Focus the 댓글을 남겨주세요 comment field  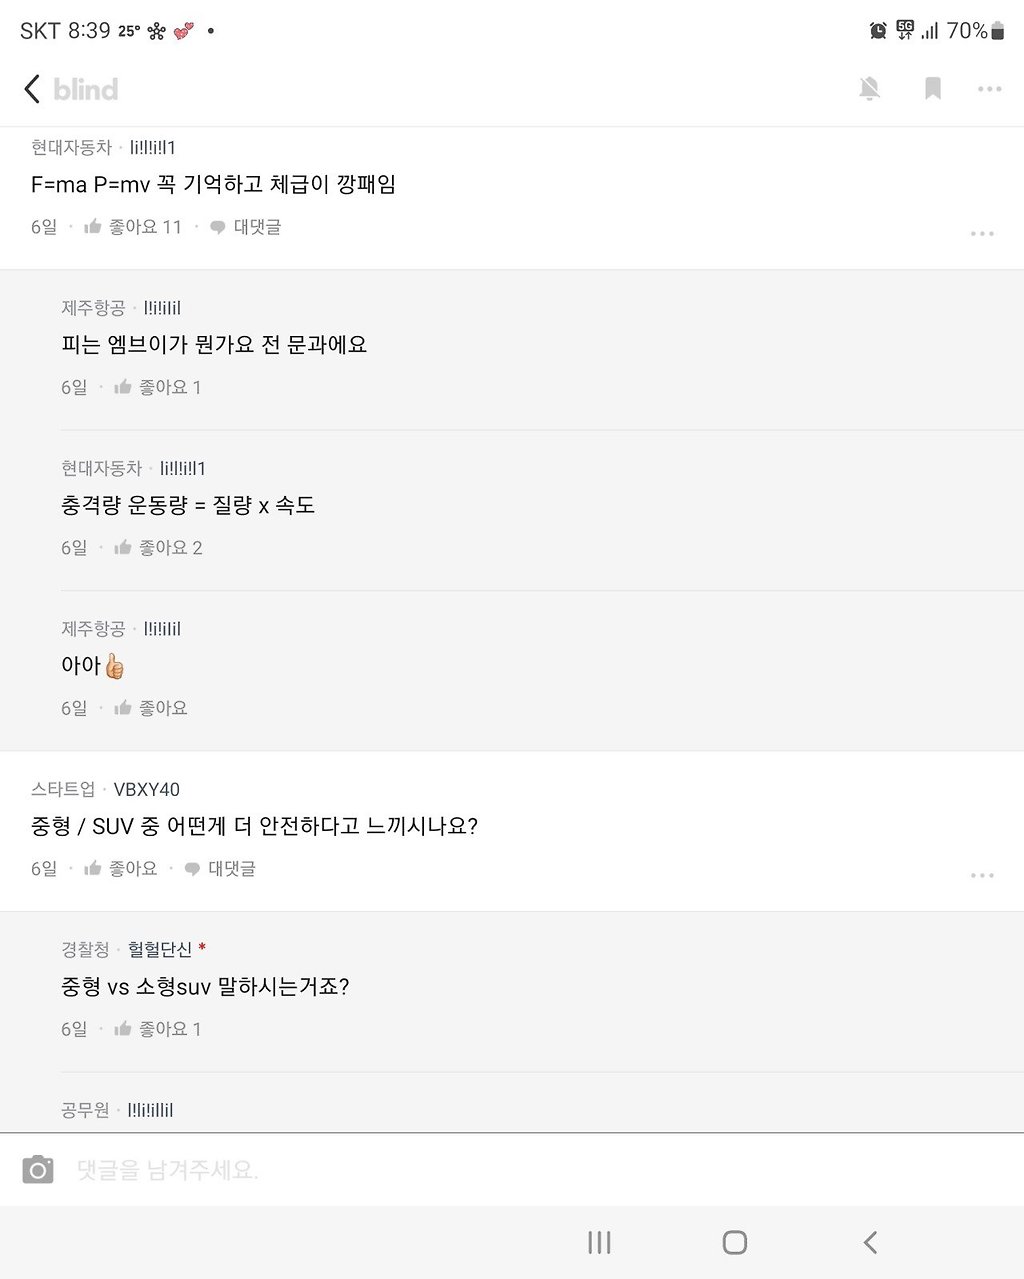(540, 1169)
